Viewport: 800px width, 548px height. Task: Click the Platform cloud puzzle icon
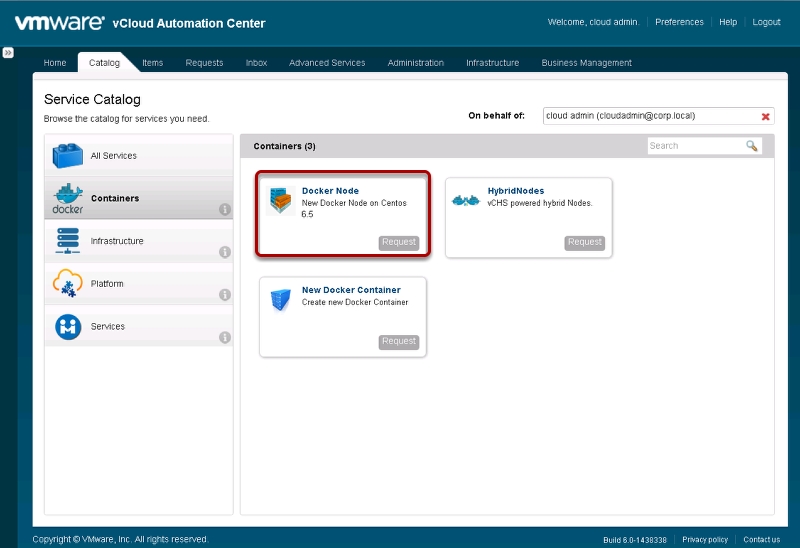[x=67, y=283]
